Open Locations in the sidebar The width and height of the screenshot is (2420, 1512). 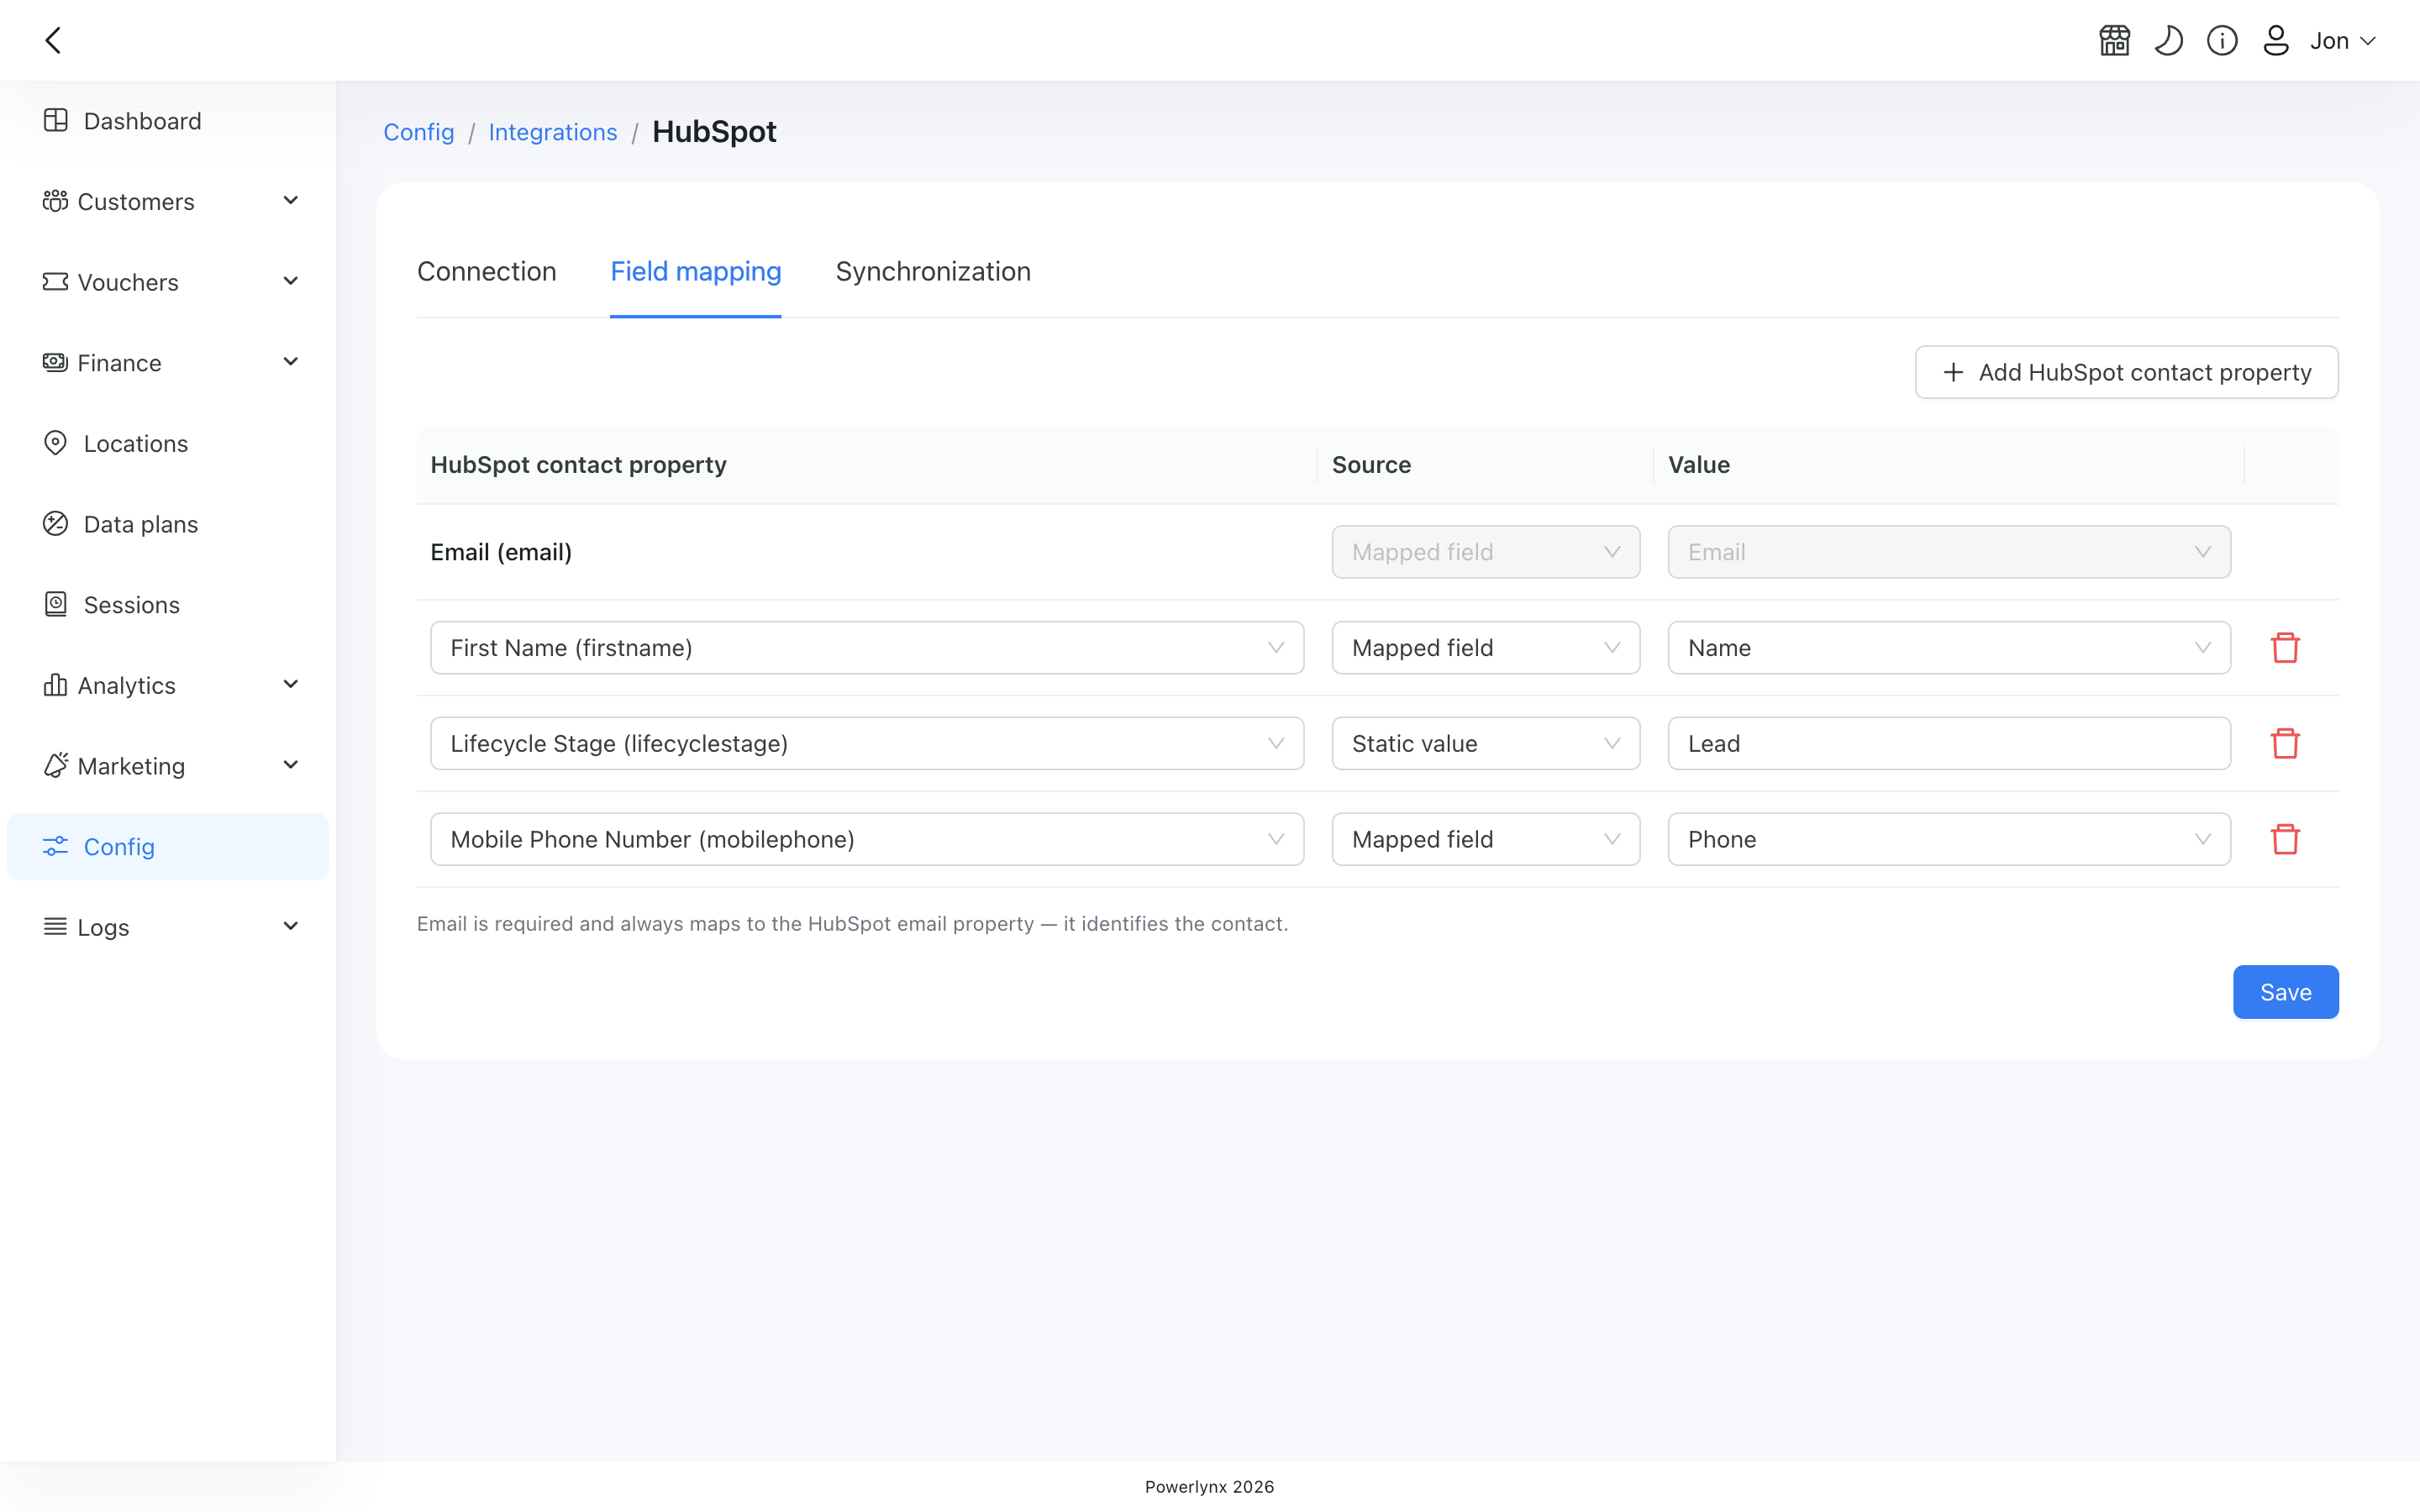168,443
